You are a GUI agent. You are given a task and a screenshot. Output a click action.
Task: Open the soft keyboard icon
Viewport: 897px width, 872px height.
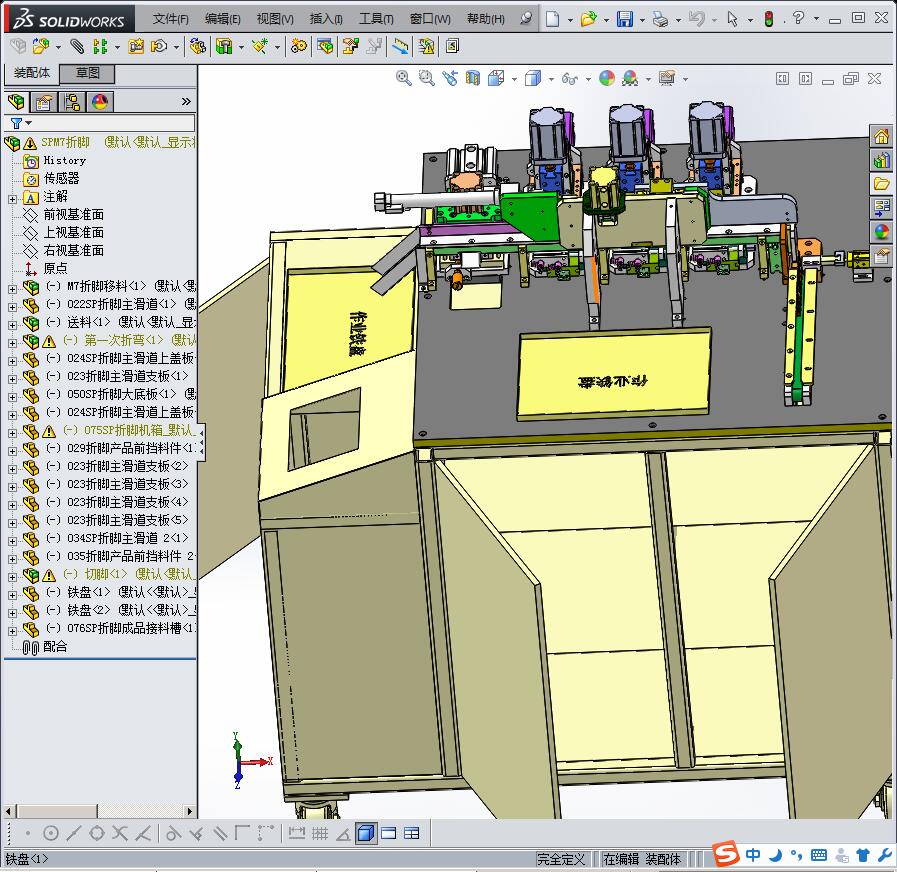click(819, 855)
